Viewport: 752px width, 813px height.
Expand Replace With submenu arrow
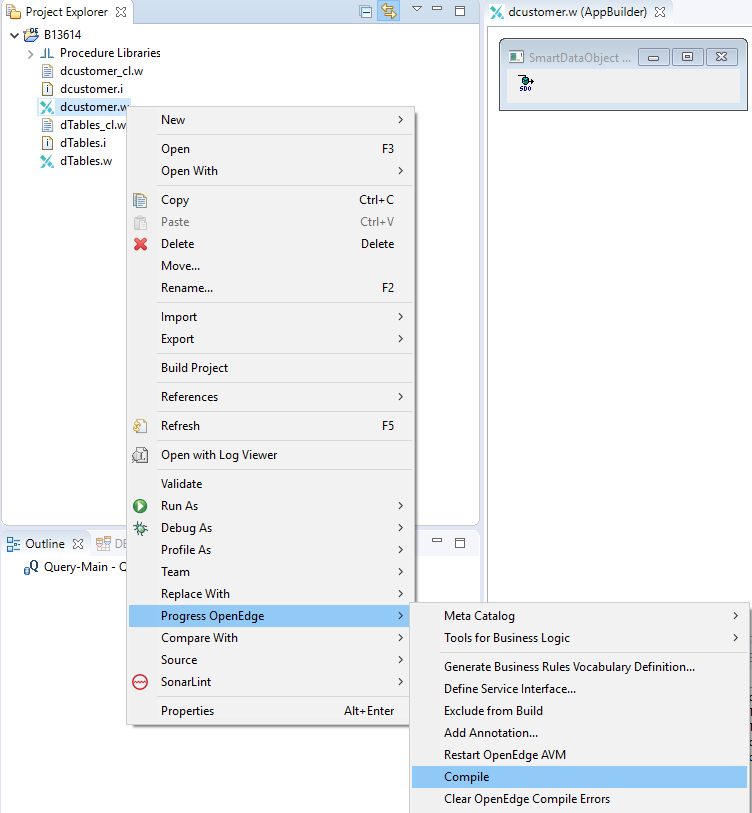click(x=400, y=593)
